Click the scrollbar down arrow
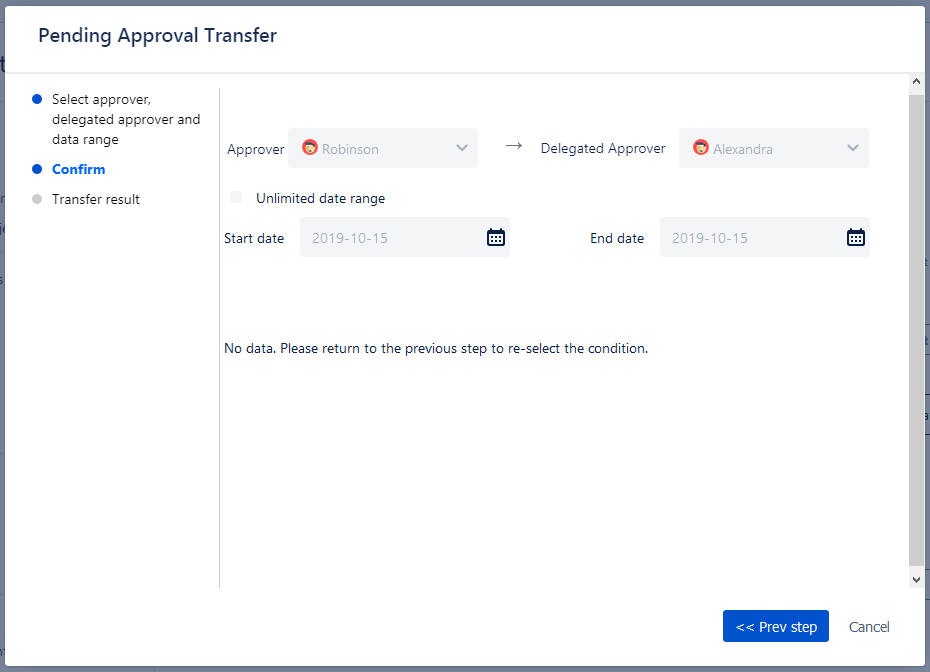Viewport: 930px width, 672px height. pos(916,579)
